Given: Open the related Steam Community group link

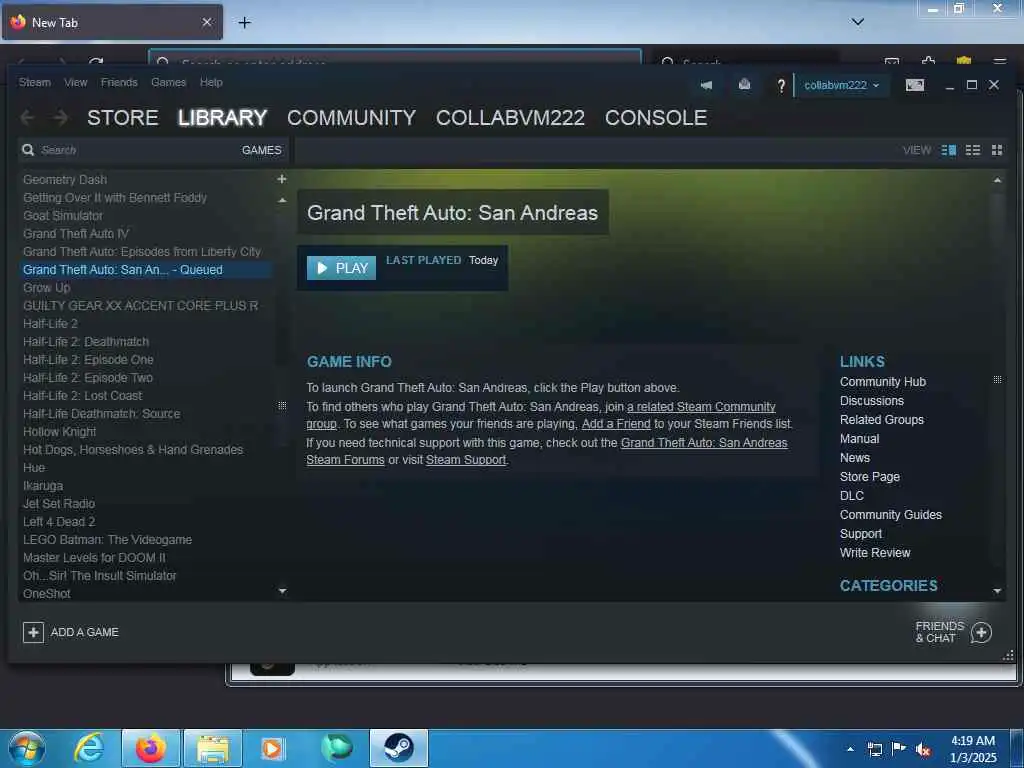Looking at the screenshot, I should click(701, 407).
